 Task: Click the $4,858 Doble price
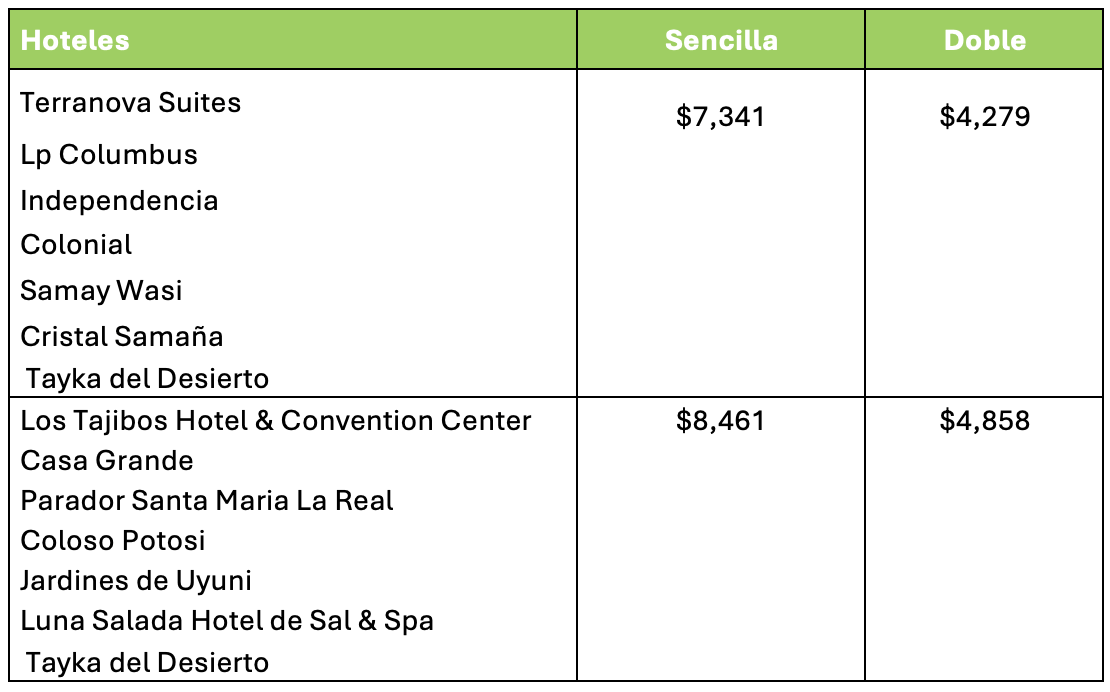pyautogui.click(x=984, y=421)
